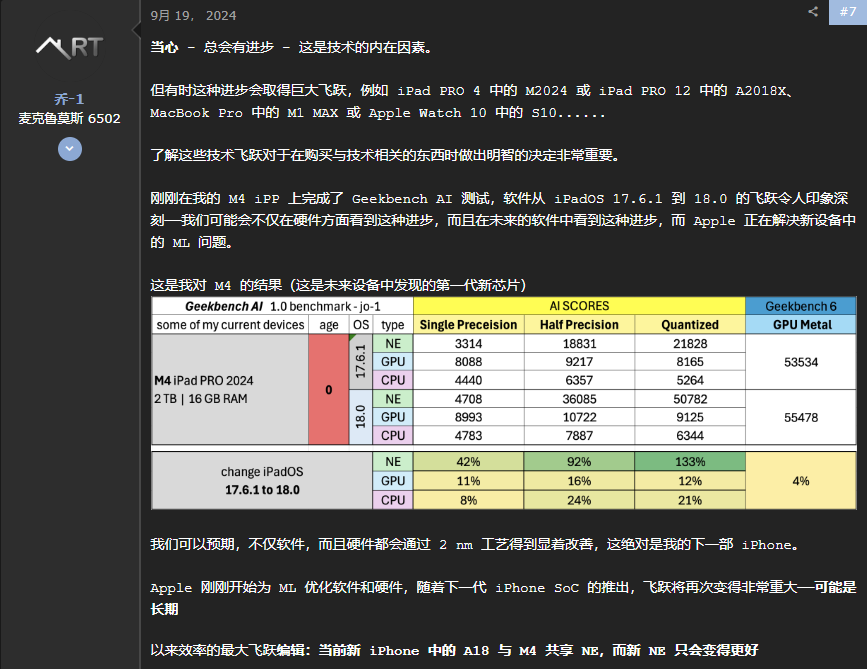The width and height of the screenshot is (867, 669).
Task: Click the 53534 GPU Metal score
Action: click(801, 361)
